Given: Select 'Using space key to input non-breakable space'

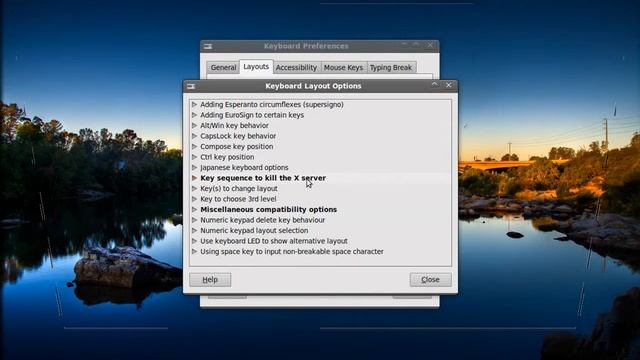Looking at the screenshot, I should coord(292,251).
